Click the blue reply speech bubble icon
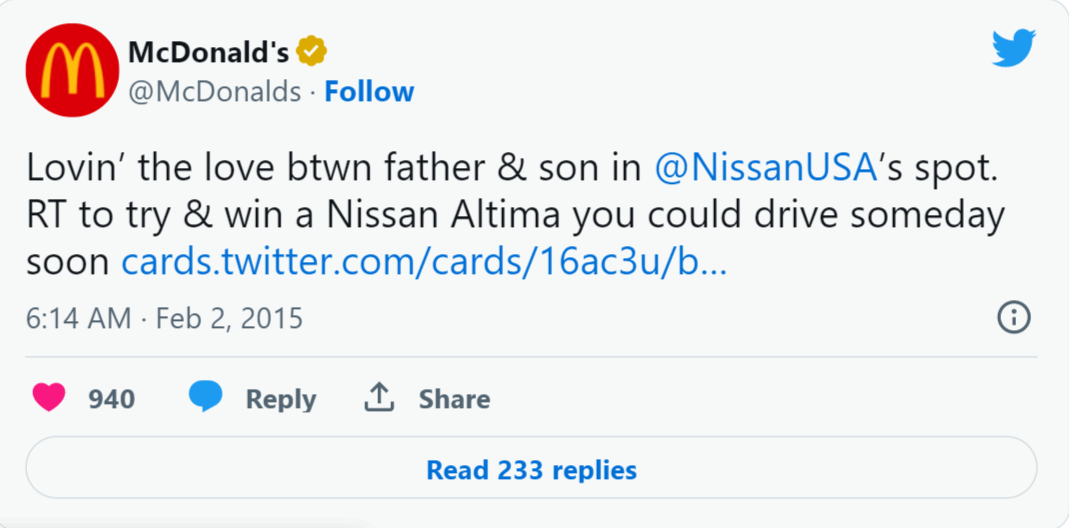This screenshot has height=528, width=1069. [206, 398]
